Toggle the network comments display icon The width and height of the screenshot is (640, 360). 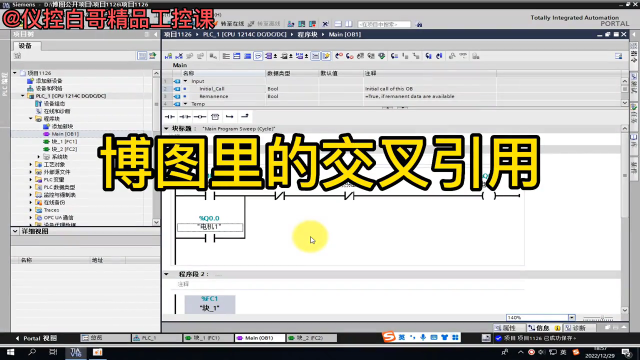258,56
